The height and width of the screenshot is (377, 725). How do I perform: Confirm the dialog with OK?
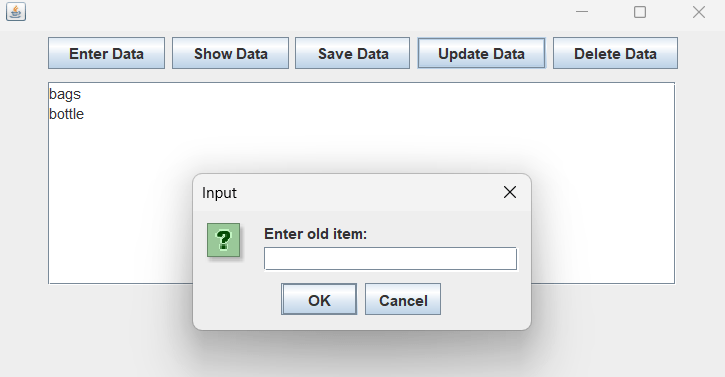coord(319,299)
